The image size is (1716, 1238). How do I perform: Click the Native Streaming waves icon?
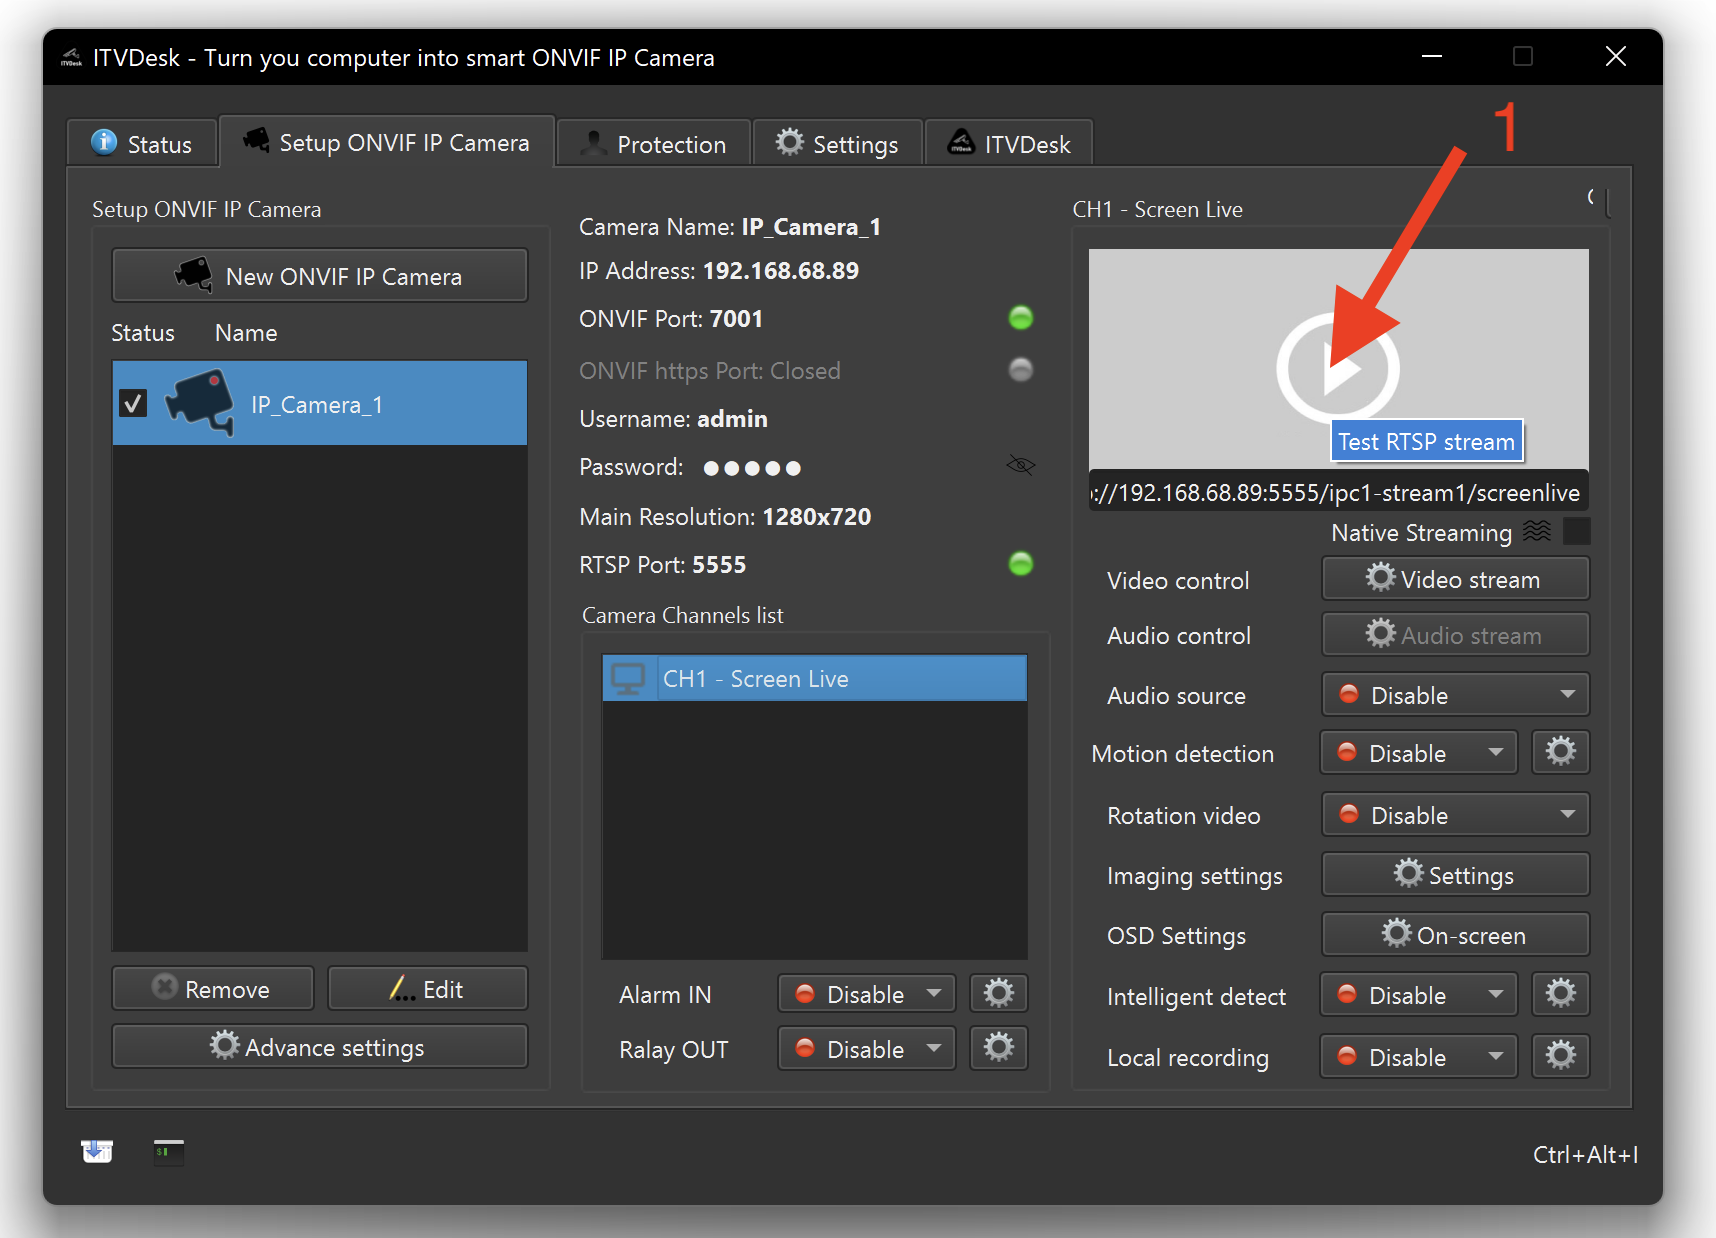(1537, 532)
